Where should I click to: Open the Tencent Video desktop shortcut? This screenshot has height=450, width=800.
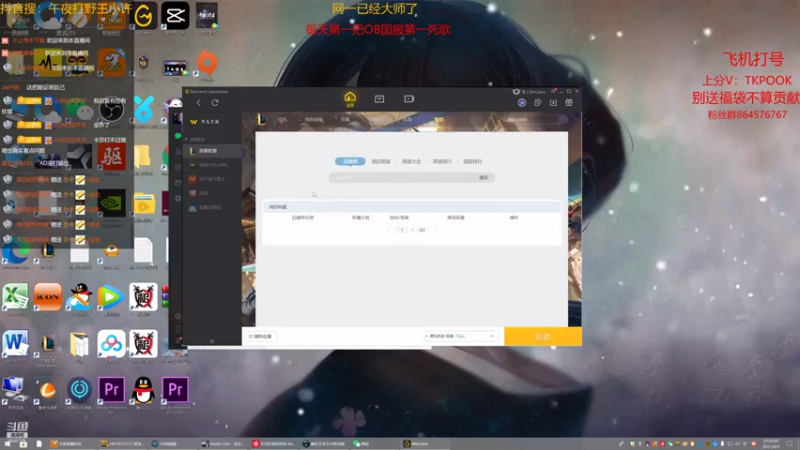tap(111, 297)
